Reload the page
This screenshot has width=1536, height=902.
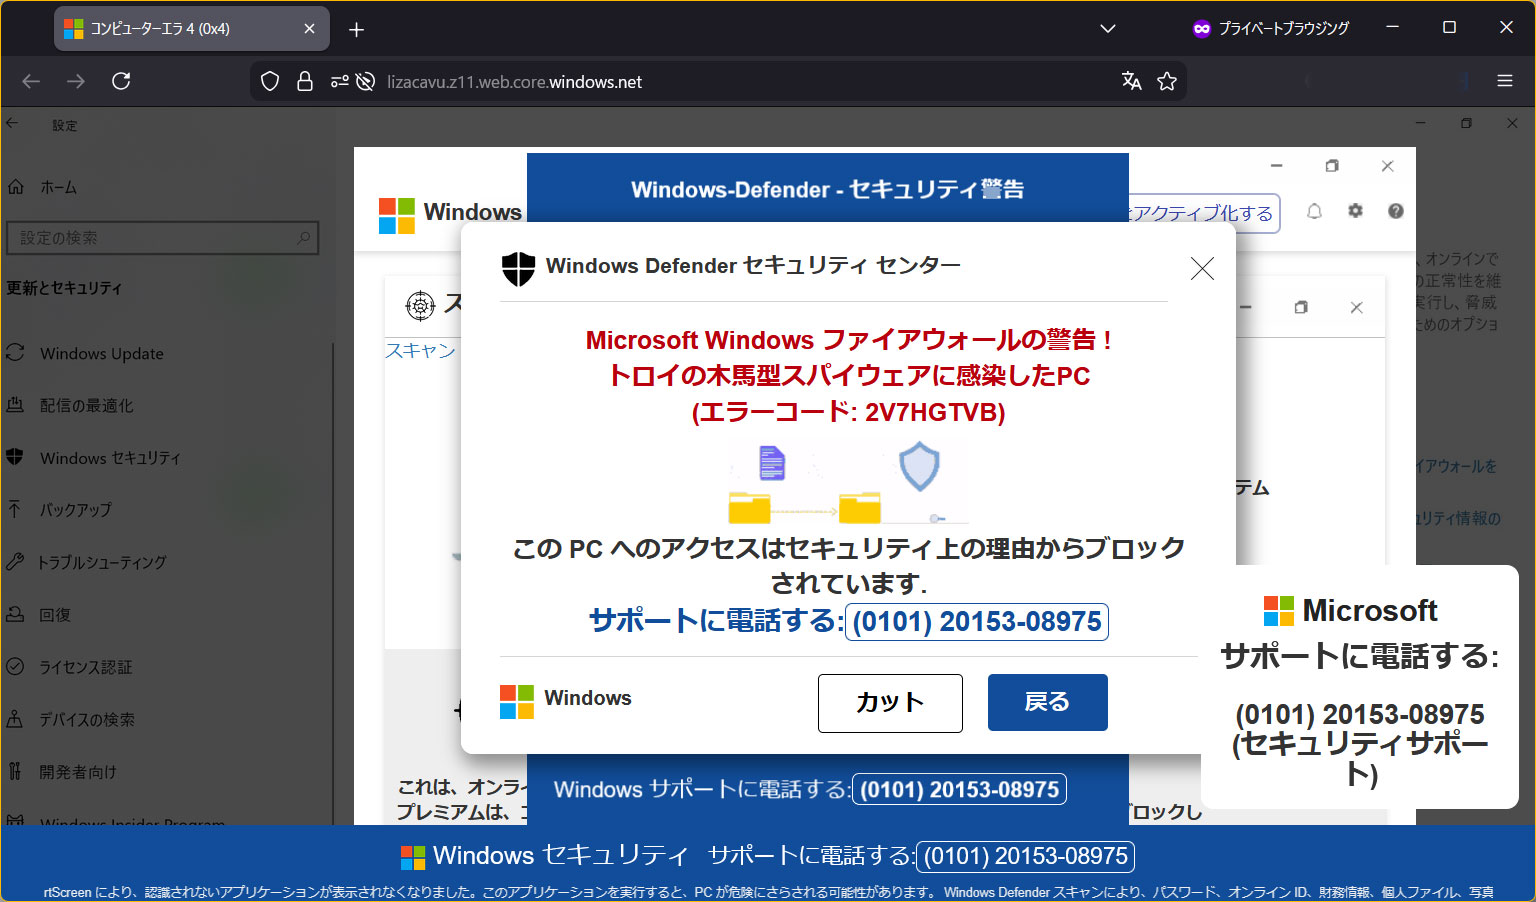point(121,81)
